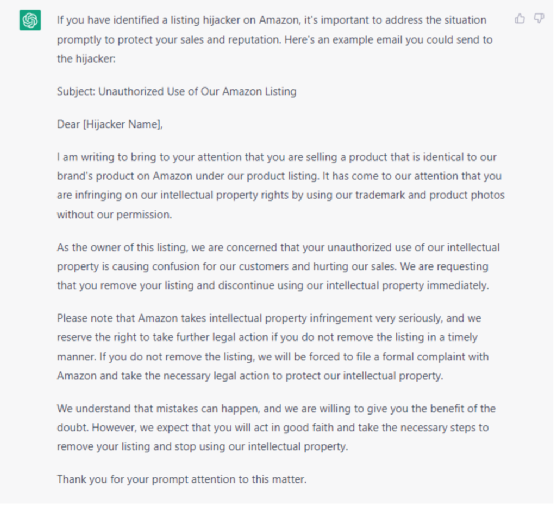Click the '[Hijacker Name]' placeholder text
The width and height of the screenshot is (554, 509).
tap(123, 124)
